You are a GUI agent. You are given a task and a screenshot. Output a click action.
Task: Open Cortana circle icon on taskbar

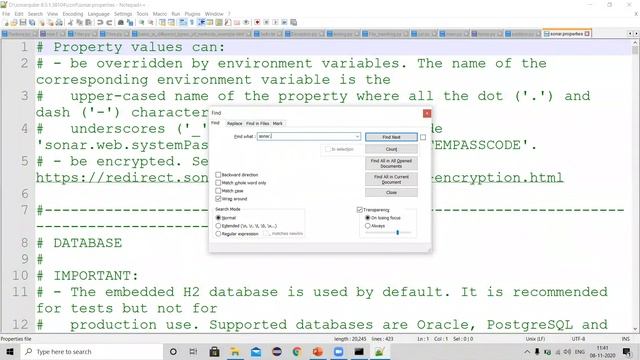pyautogui.click(x=173, y=351)
